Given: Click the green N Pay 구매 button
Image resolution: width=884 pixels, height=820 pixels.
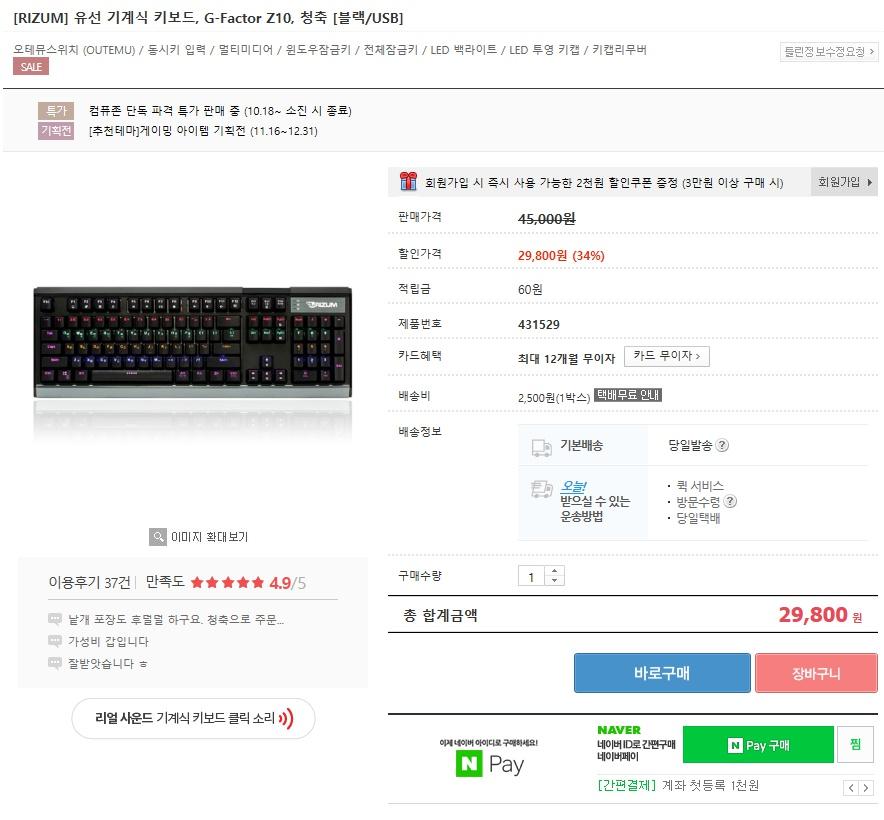Looking at the screenshot, I should pos(758,744).
